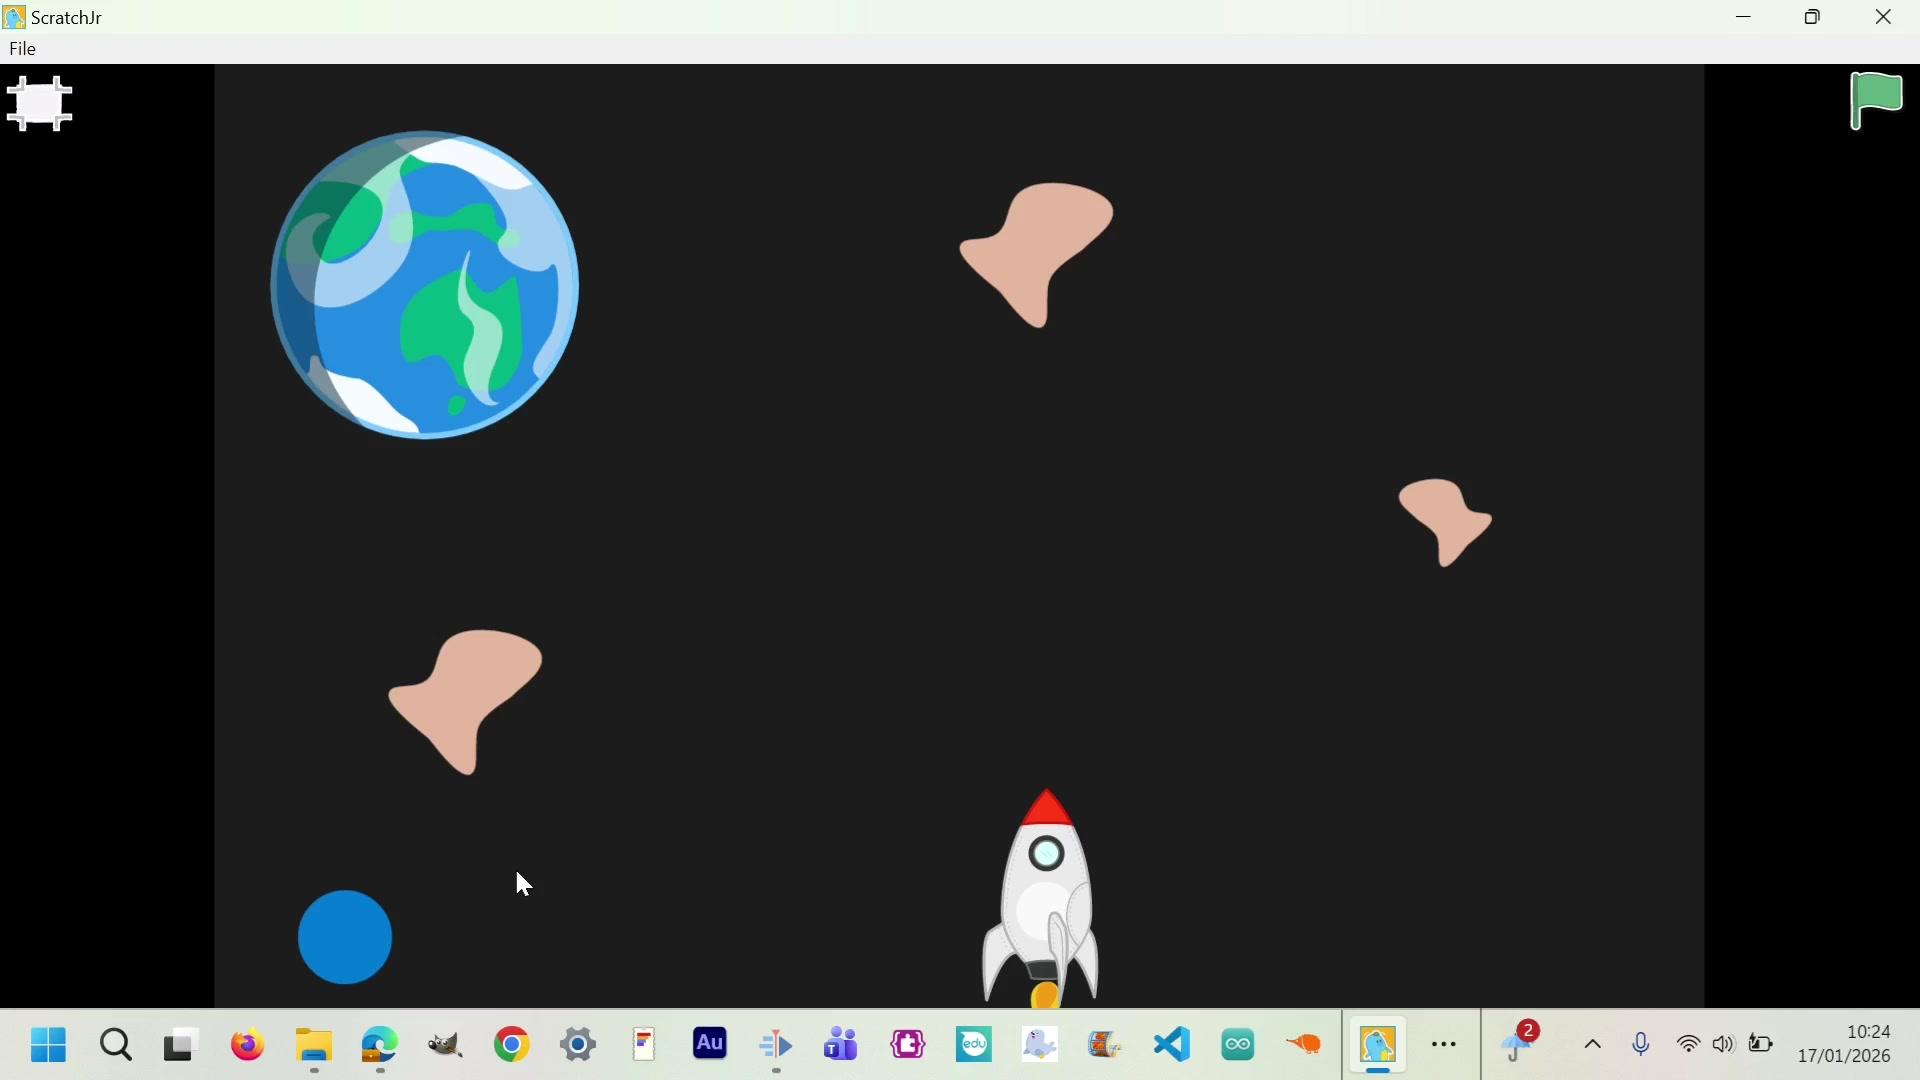Open ScratchJr taskbar app button

tap(1380, 1046)
